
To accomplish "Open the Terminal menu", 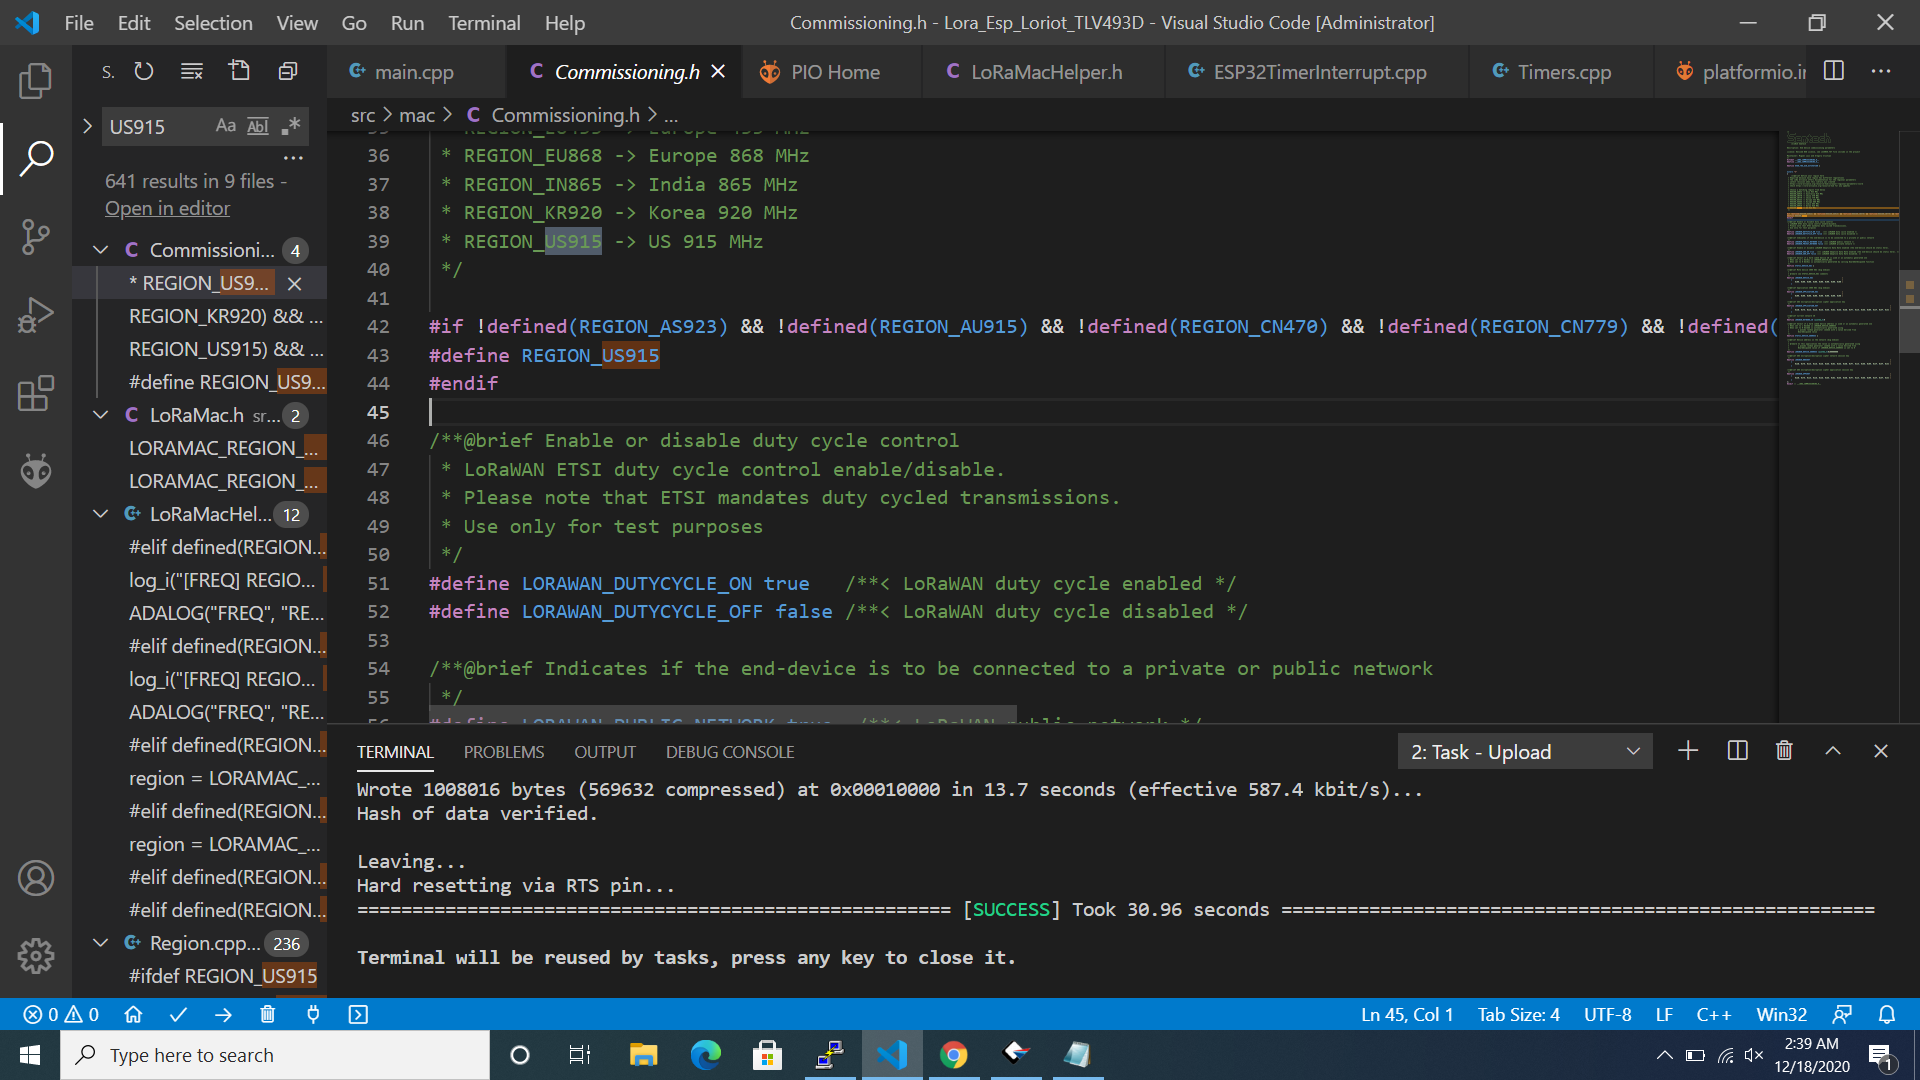I will tap(483, 22).
